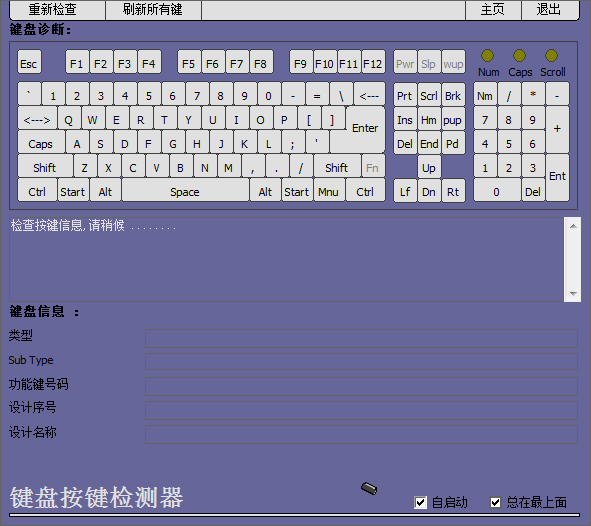This screenshot has width=591, height=526.
Task: Select the Backspace arrow key
Action: click(x=369, y=94)
